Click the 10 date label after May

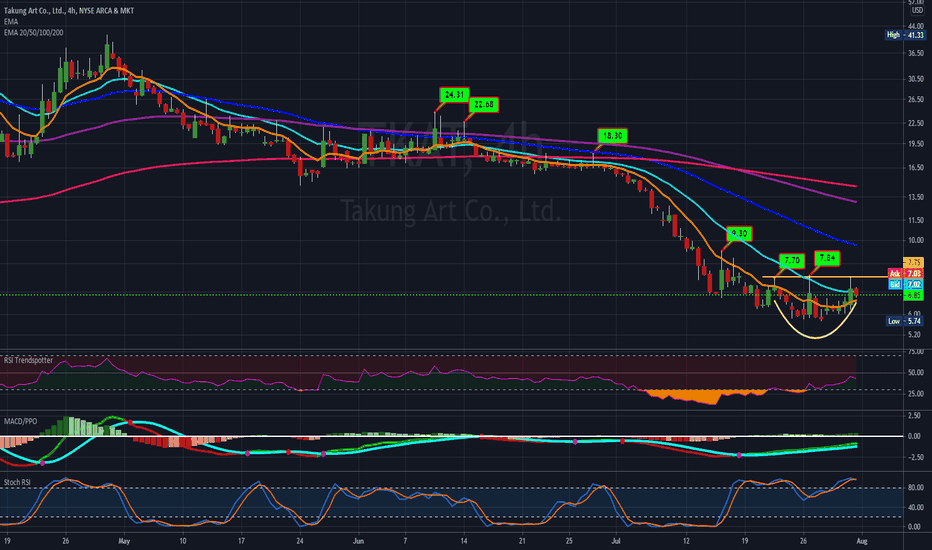[x=182, y=541]
